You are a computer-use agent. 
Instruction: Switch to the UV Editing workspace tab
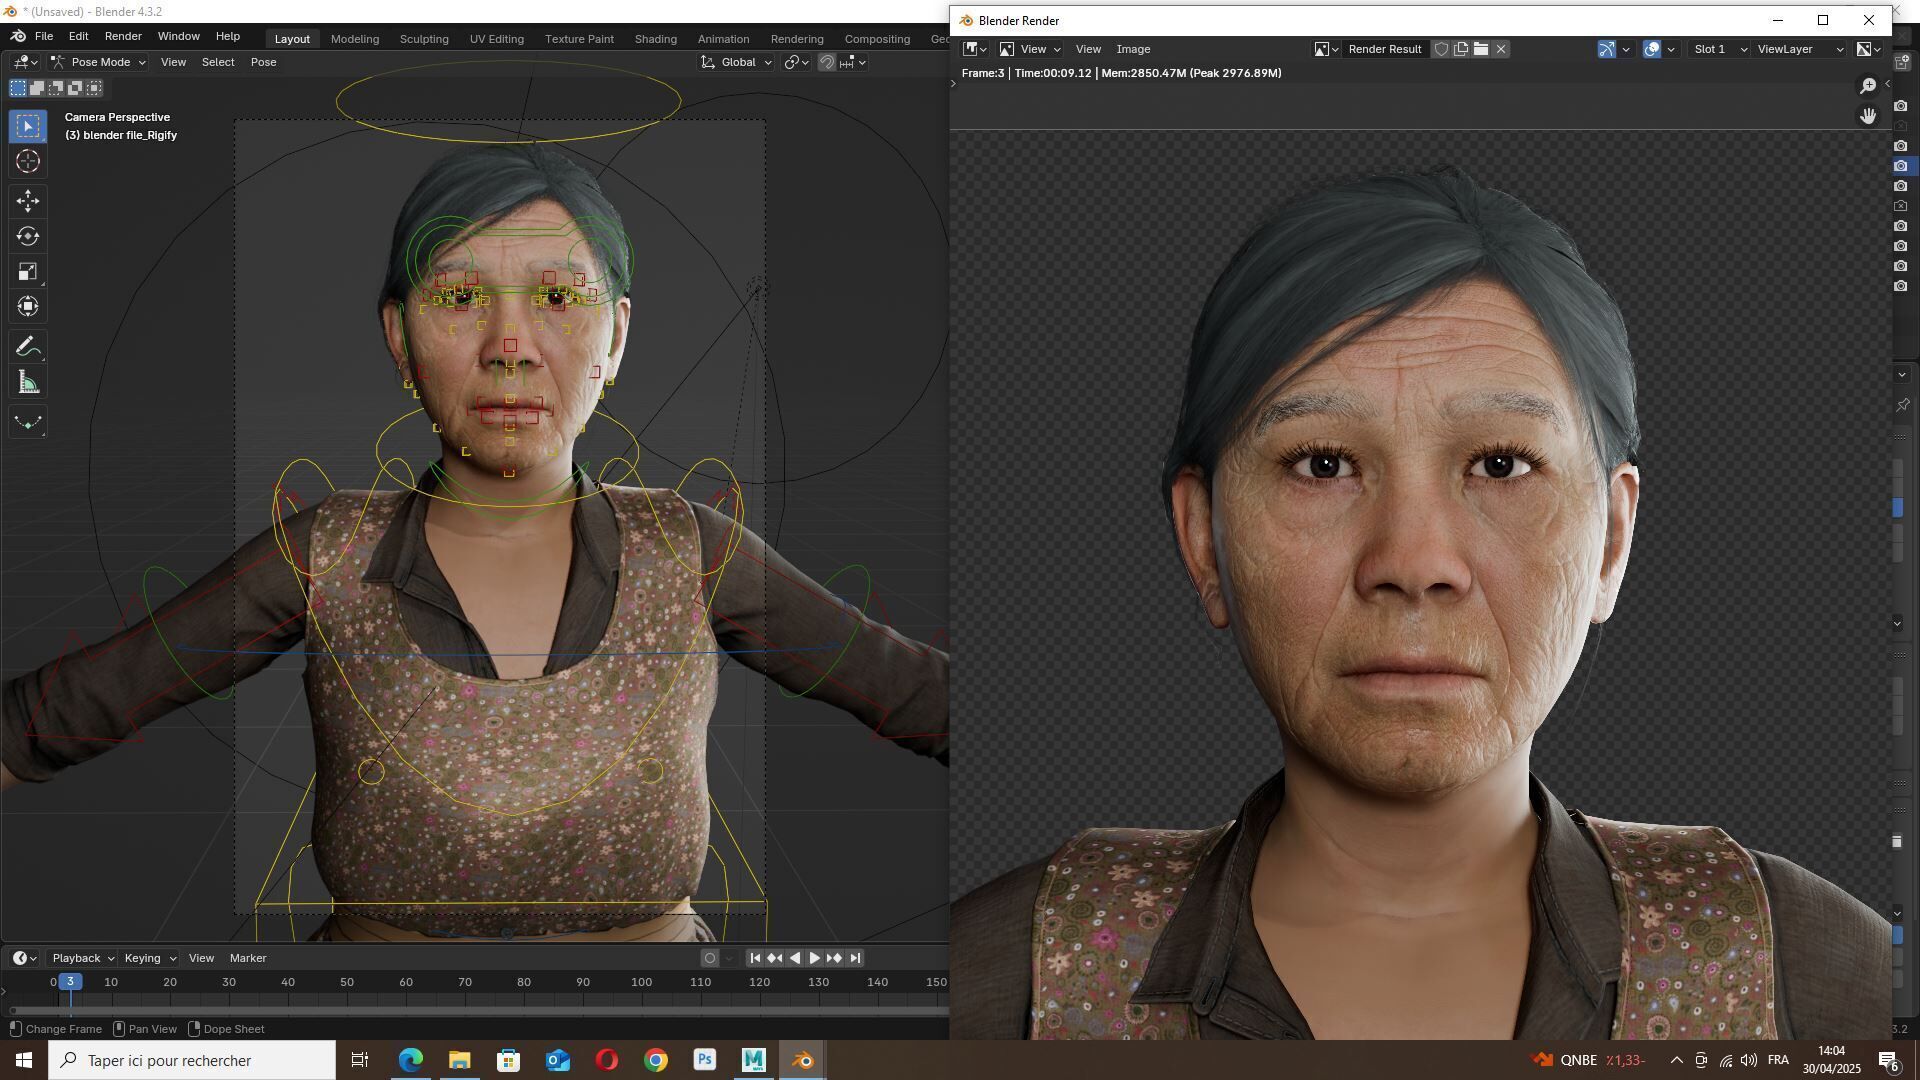tap(497, 39)
